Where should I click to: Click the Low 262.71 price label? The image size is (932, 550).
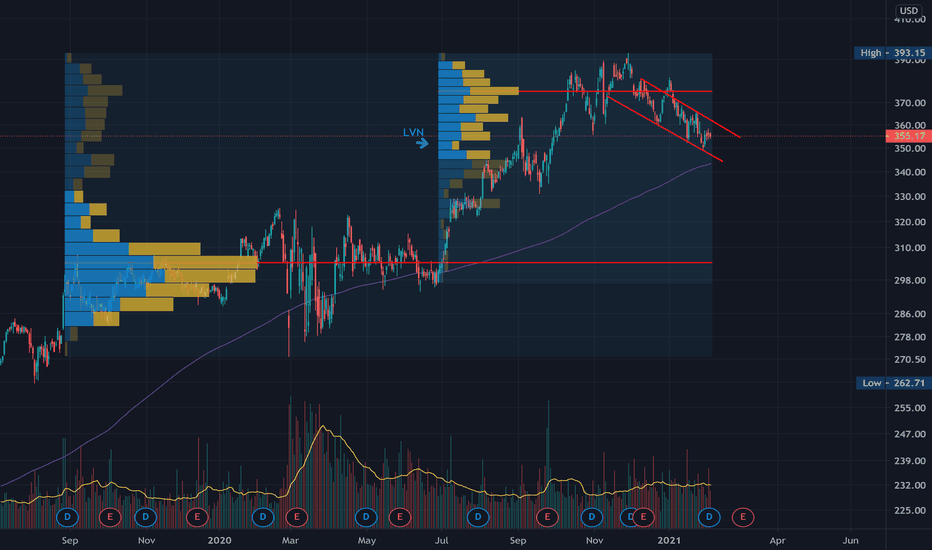[x=893, y=383]
